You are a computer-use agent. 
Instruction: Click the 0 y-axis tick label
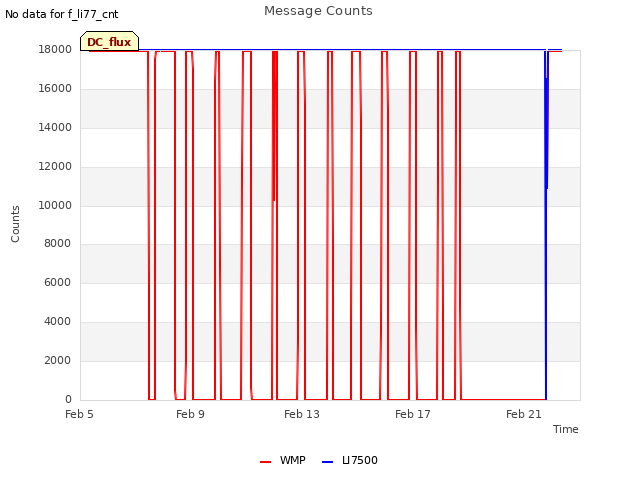[x=68, y=399]
